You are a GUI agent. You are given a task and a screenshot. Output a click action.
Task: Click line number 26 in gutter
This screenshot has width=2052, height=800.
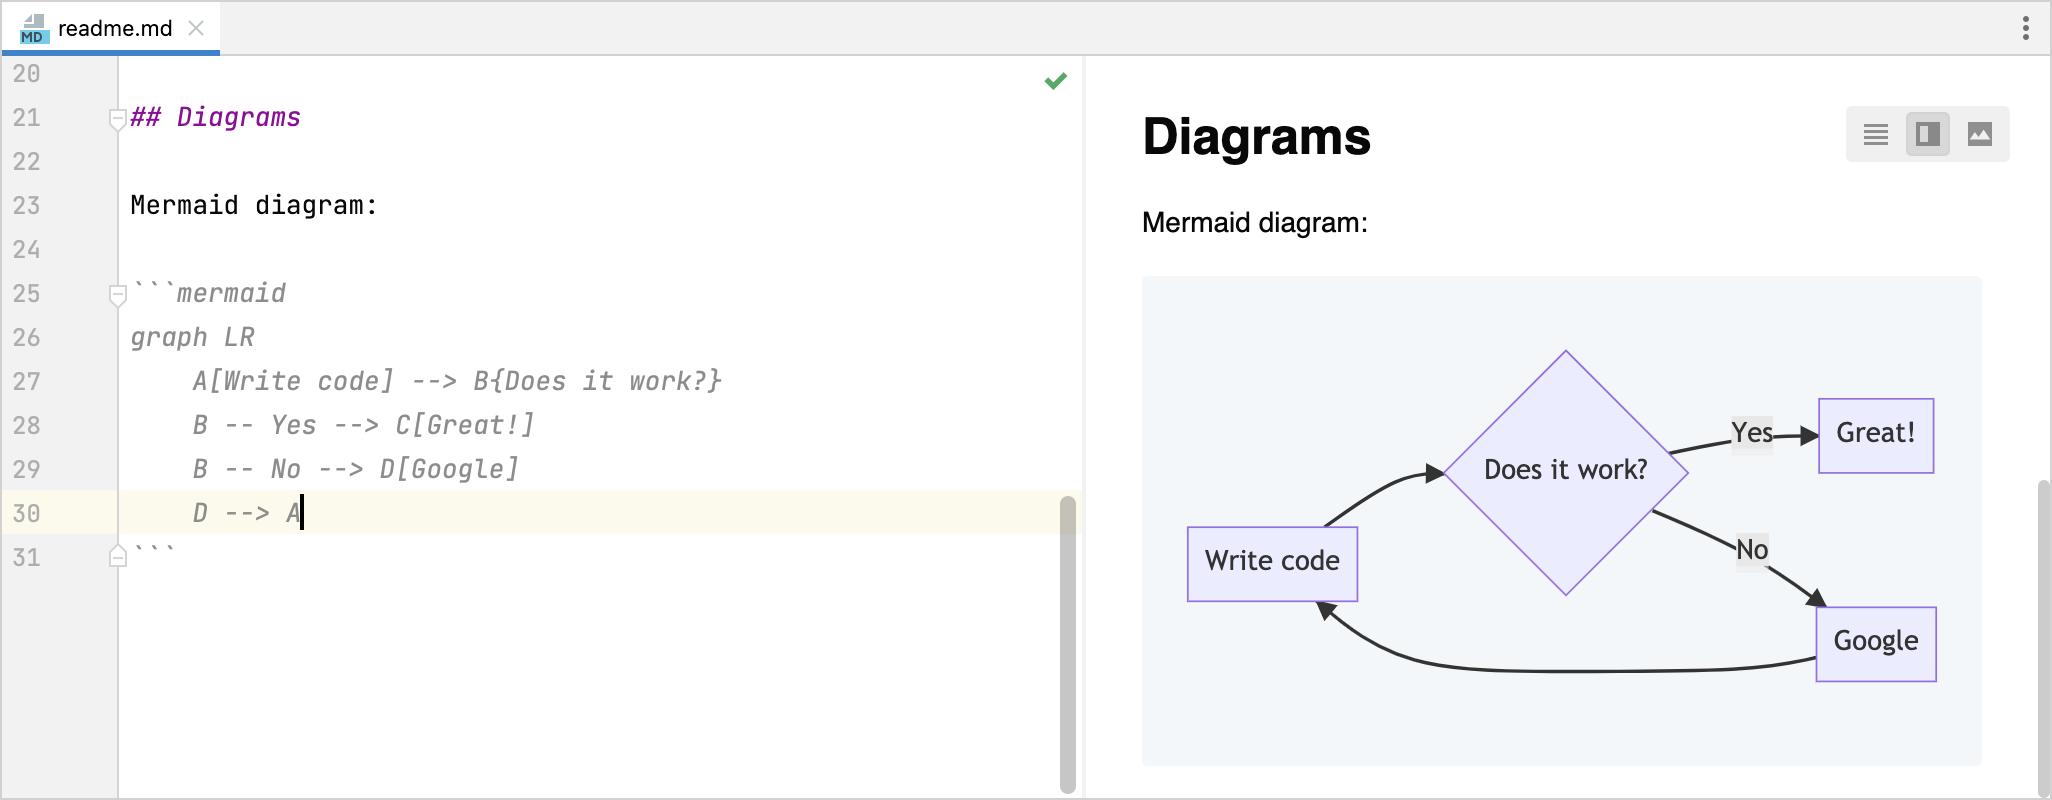(x=27, y=337)
